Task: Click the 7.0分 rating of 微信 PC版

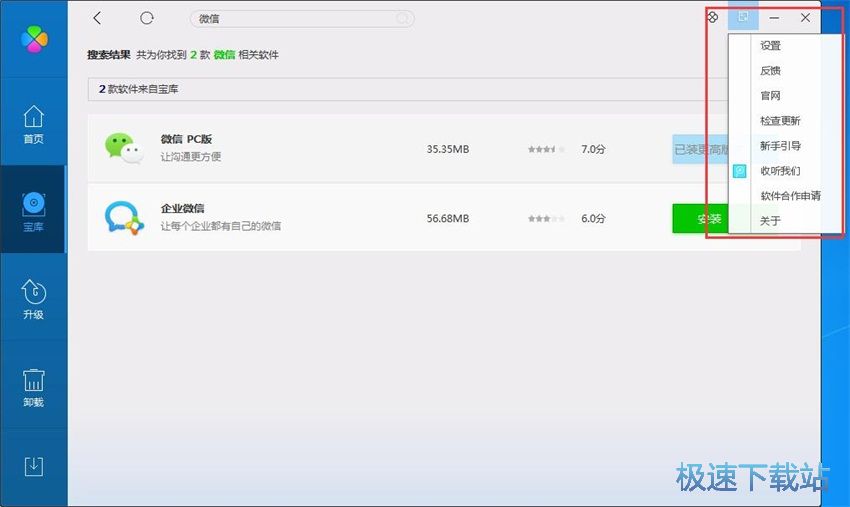Action: (593, 149)
